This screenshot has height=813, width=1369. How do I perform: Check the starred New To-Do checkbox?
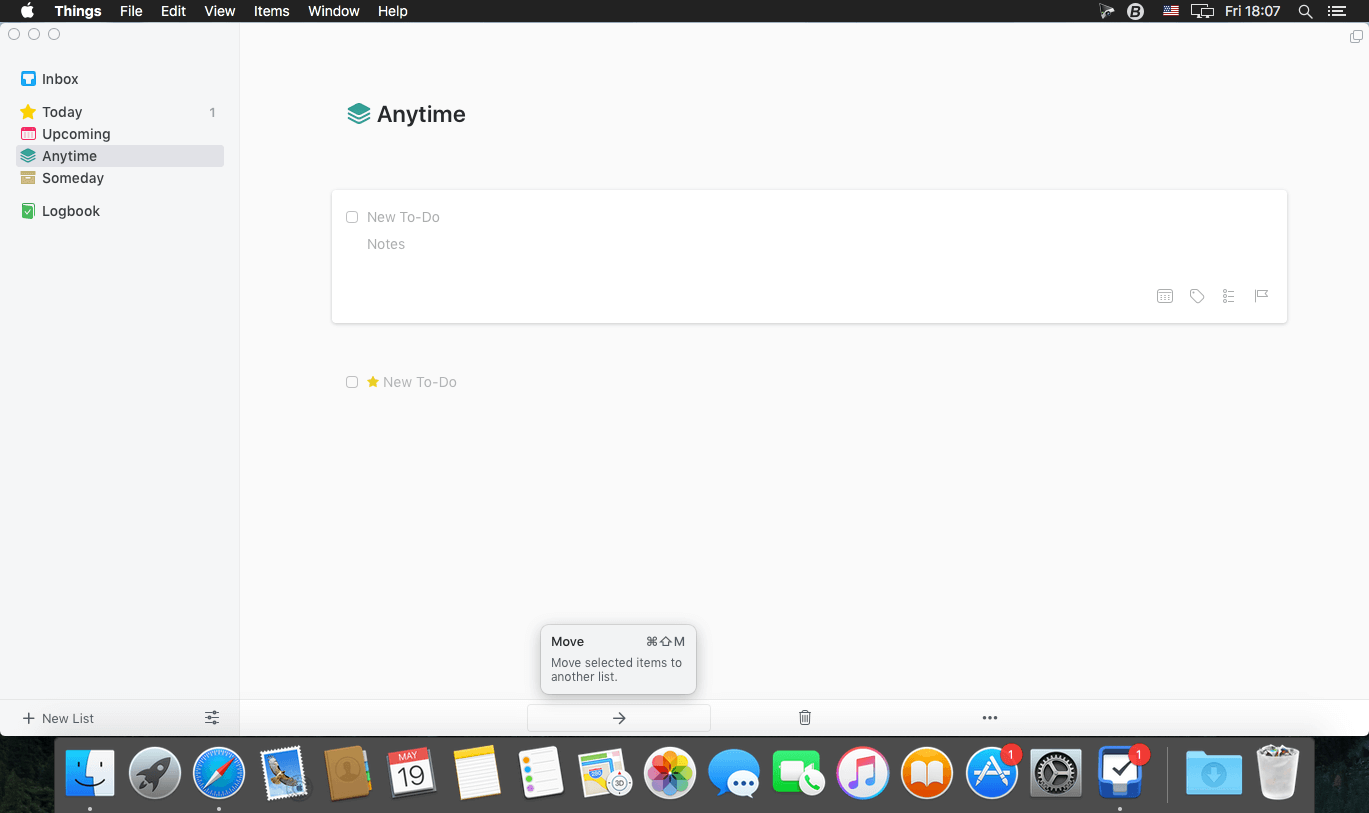click(352, 382)
